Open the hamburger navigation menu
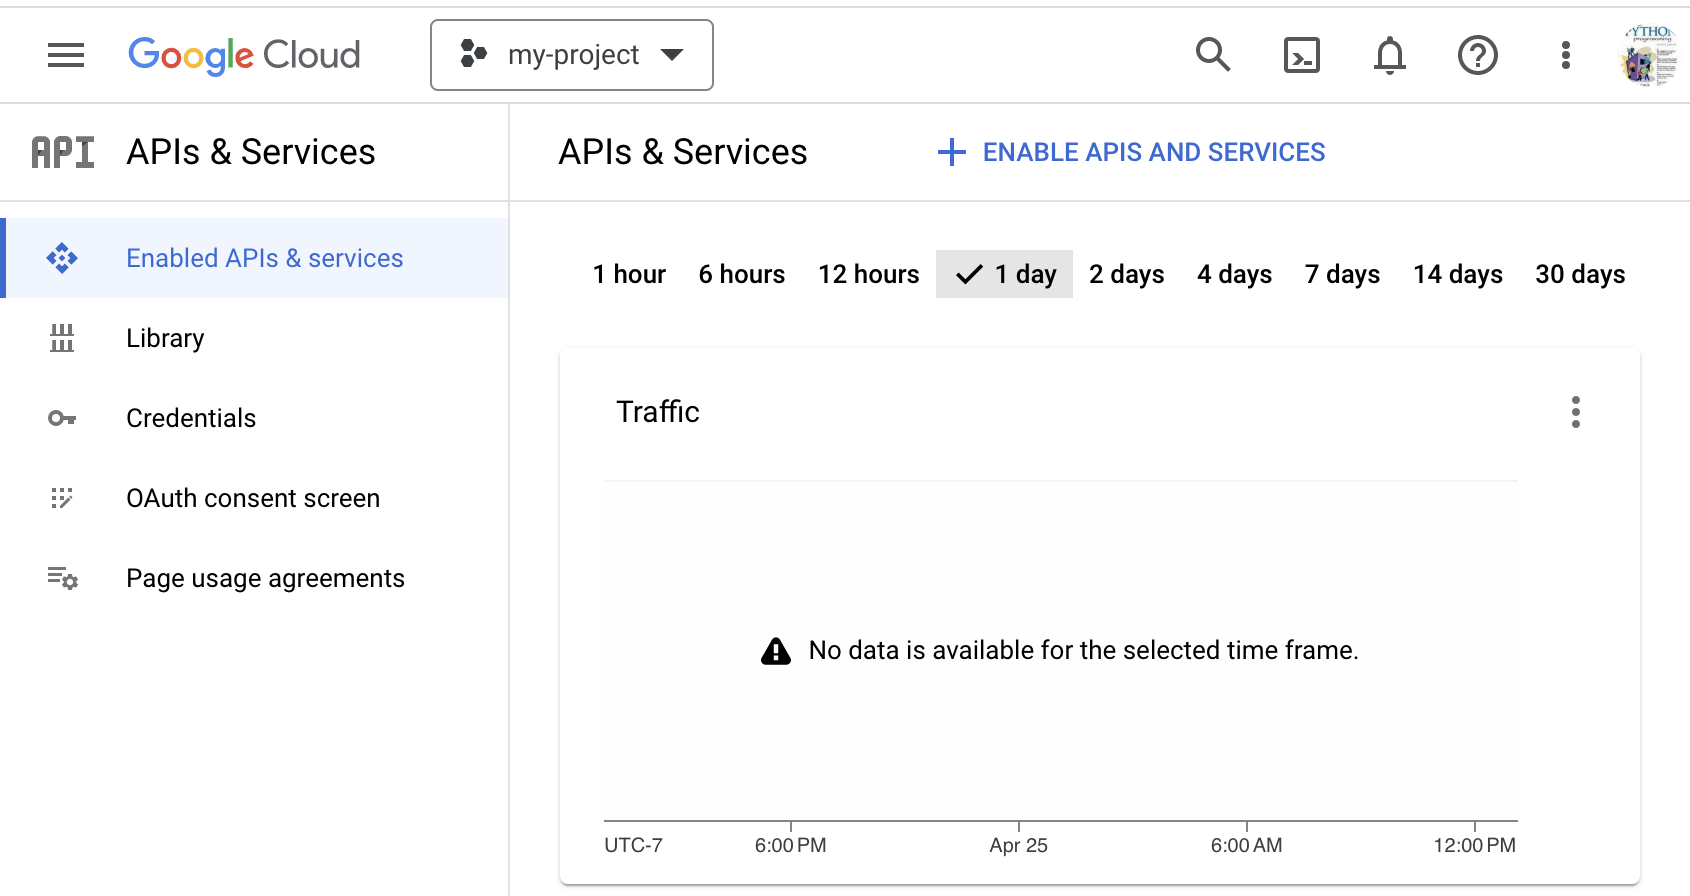This screenshot has width=1690, height=896. 66,55
